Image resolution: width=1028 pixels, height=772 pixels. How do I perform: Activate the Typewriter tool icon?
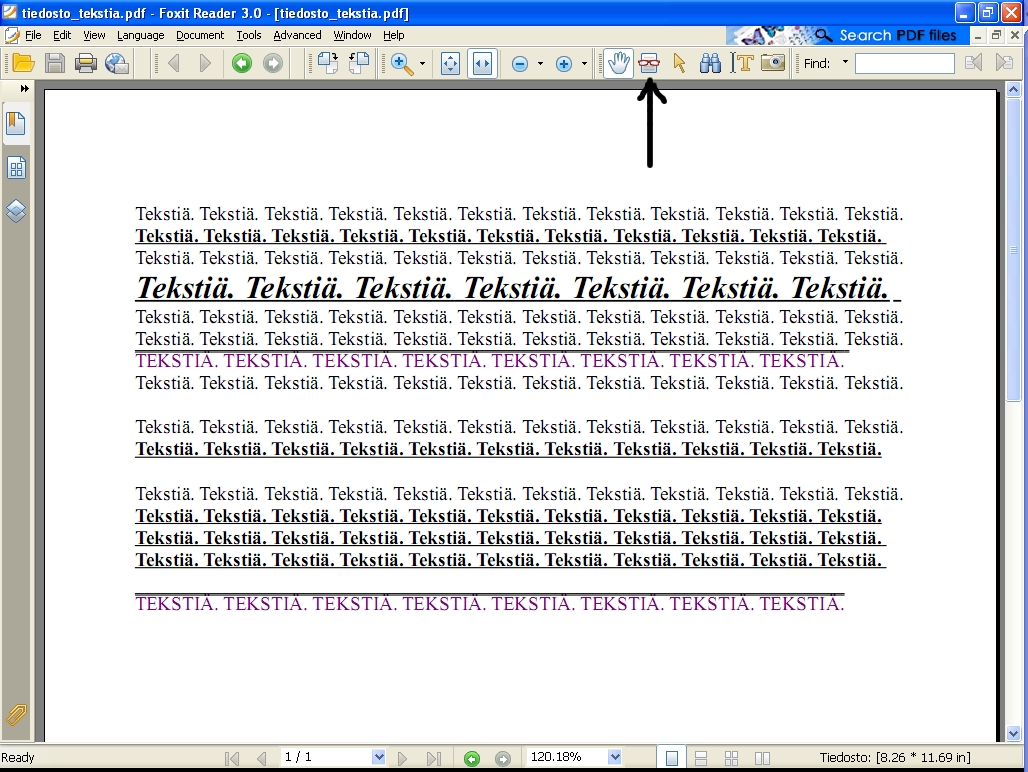(x=742, y=63)
